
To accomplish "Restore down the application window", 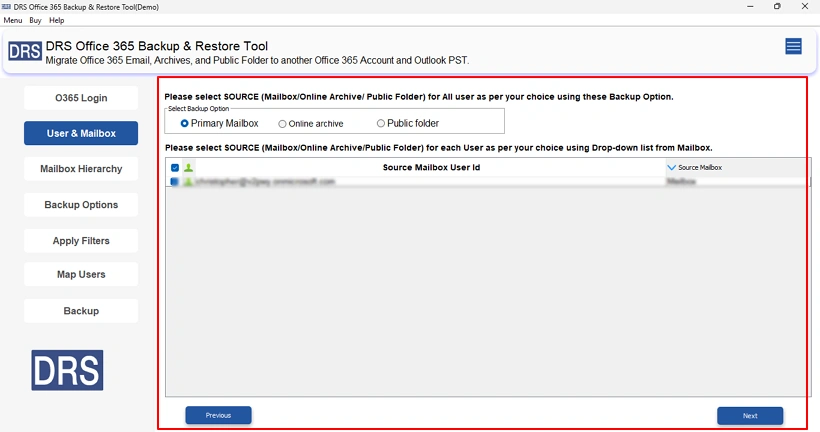I will click(777, 6).
